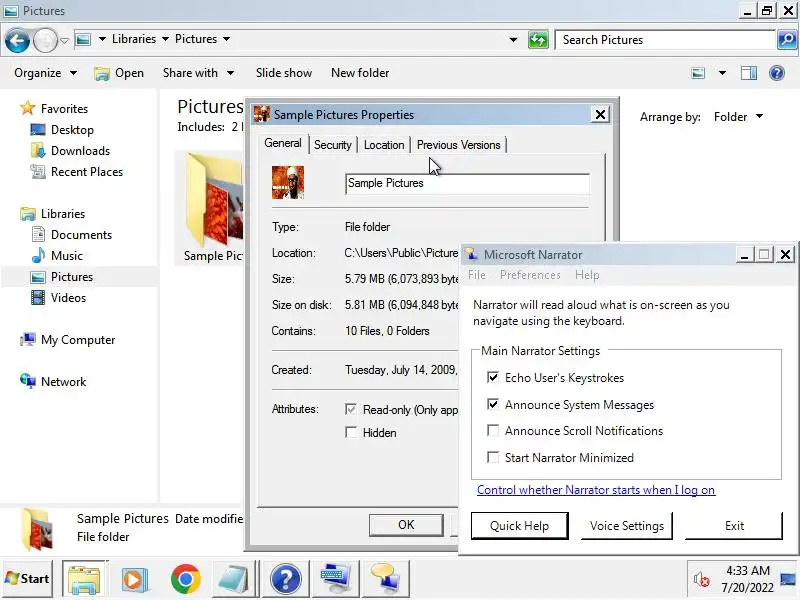Screen dimensions: 800x600
Task: Check the Hidden attribute checkbox
Action: click(351, 433)
